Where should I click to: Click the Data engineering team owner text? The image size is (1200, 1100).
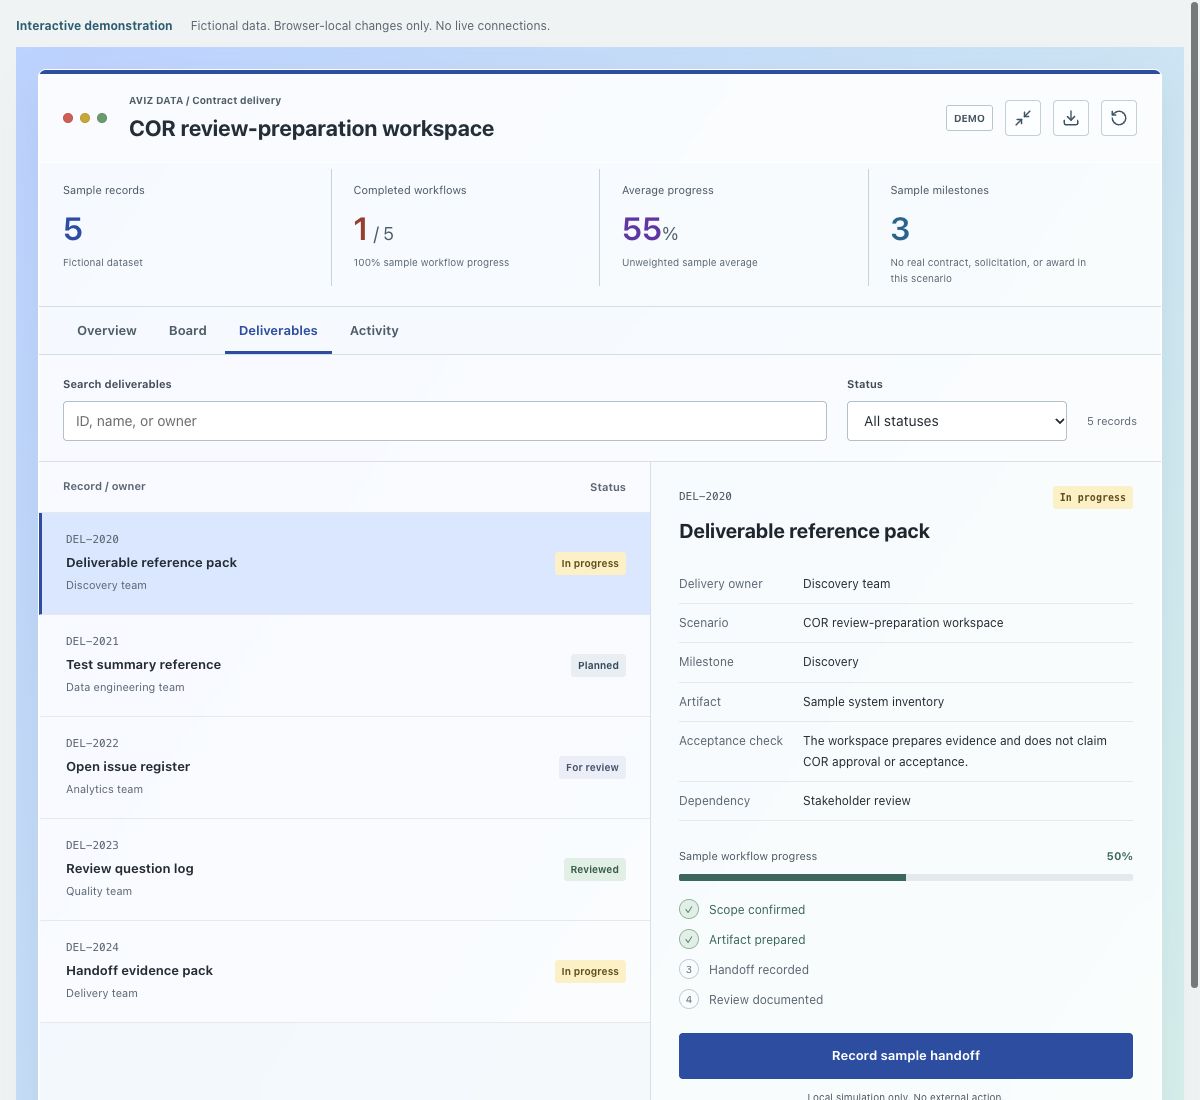(x=125, y=687)
